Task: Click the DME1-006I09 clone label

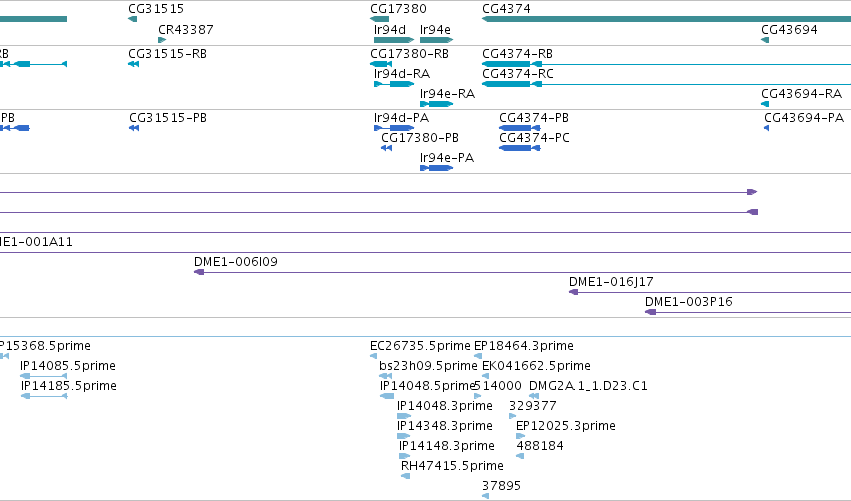Action: pyautogui.click(x=236, y=262)
